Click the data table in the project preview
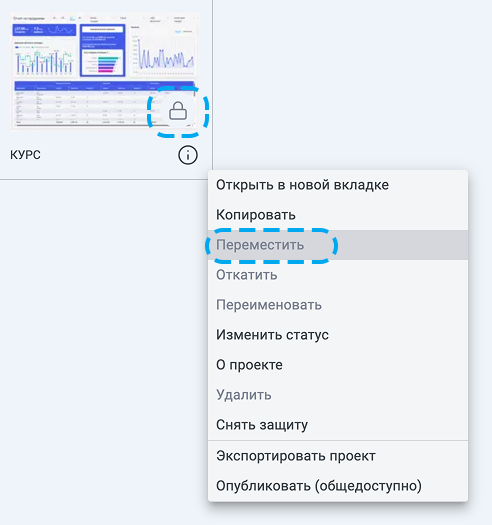Image resolution: width=492 pixels, height=525 pixels. pyautogui.click(x=104, y=103)
